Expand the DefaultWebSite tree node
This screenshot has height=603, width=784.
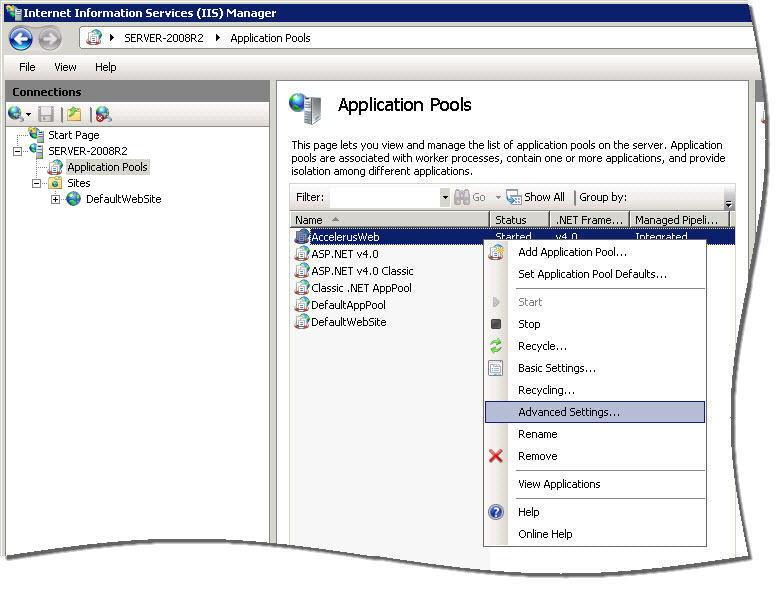pyautogui.click(x=55, y=200)
